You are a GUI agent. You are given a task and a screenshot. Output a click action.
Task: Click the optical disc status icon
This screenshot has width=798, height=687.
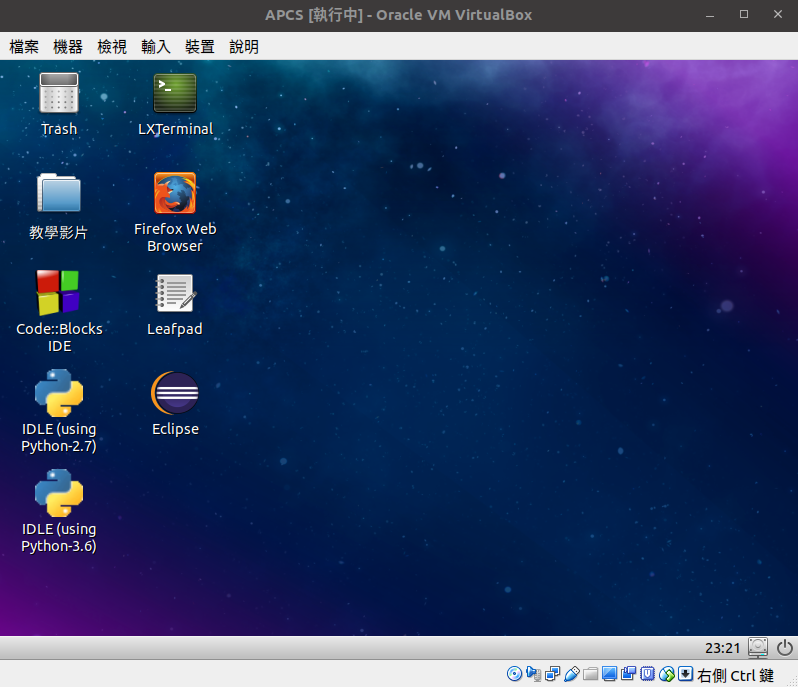pos(515,674)
